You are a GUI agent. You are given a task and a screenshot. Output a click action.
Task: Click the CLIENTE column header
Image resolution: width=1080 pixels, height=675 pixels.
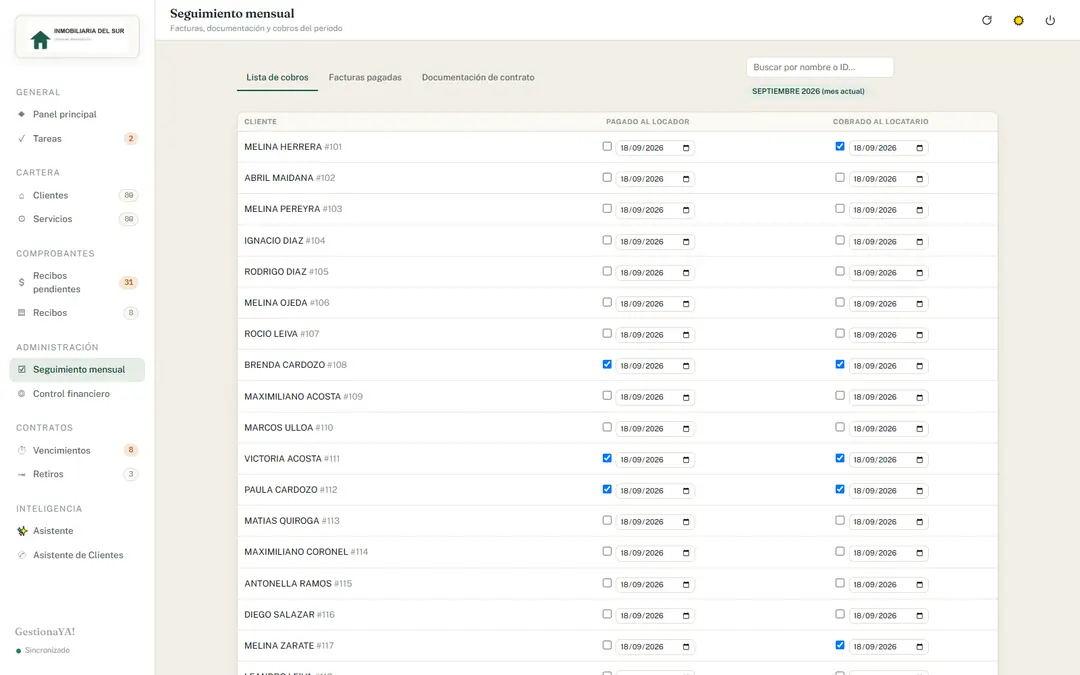click(260, 121)
